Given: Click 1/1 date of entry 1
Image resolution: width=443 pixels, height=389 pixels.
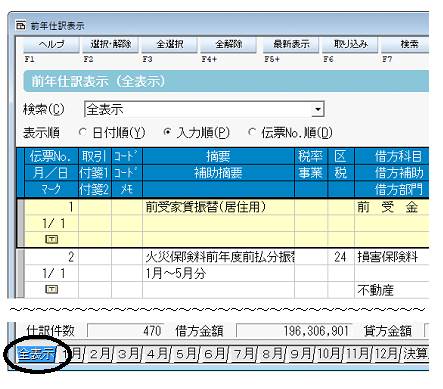Looking at the screenshot, I should point(51,223).
